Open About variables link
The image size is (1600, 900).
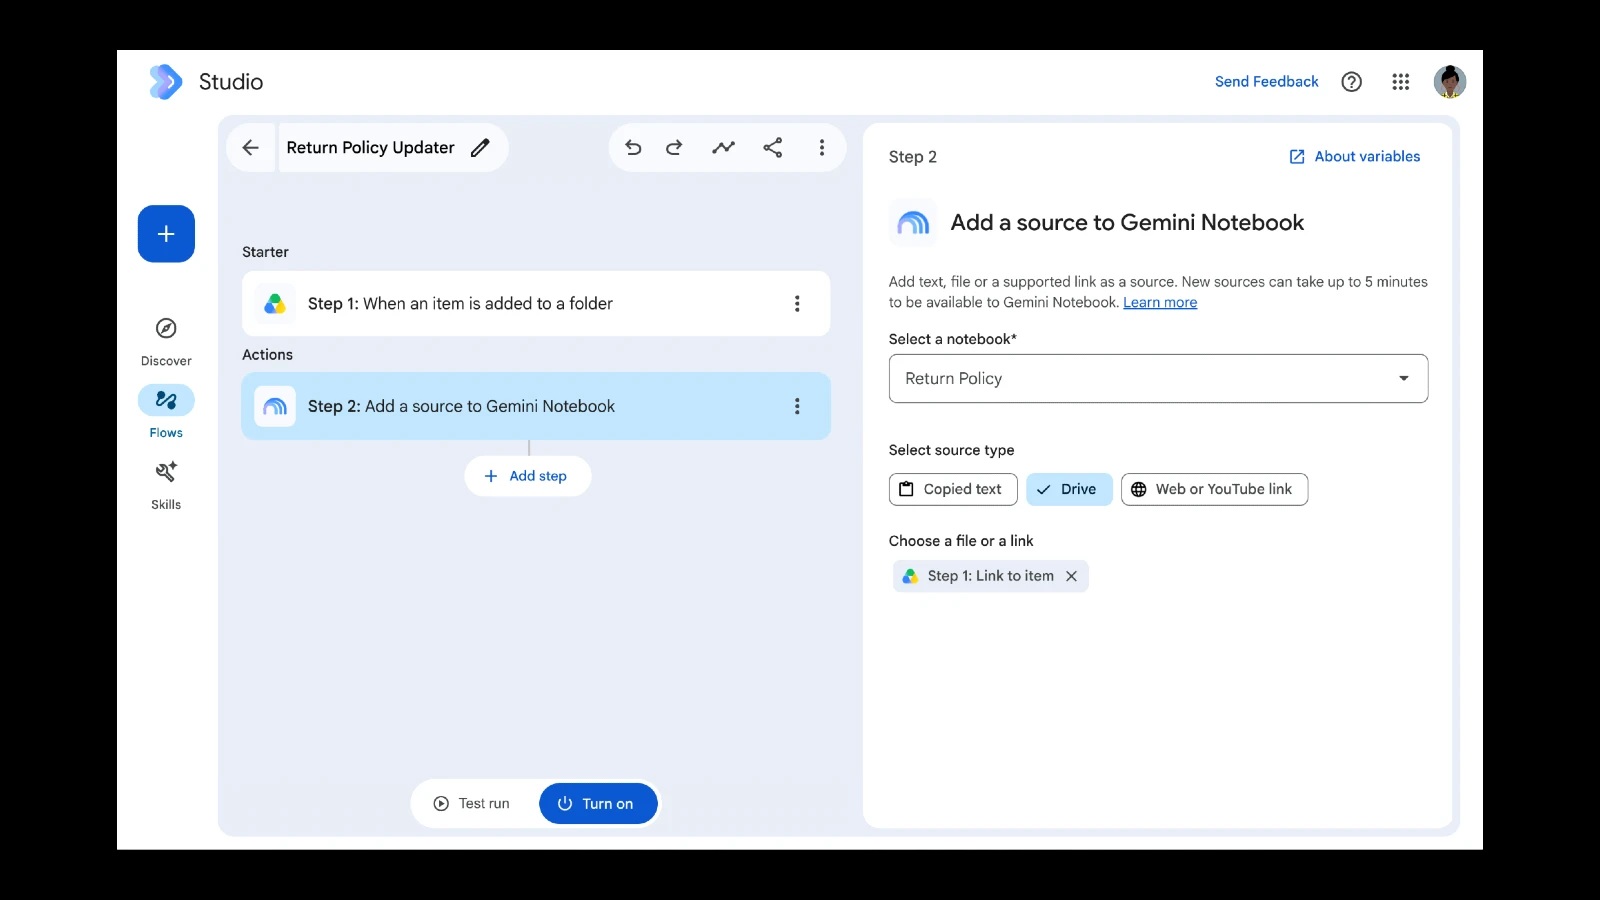coord(1355,157)
